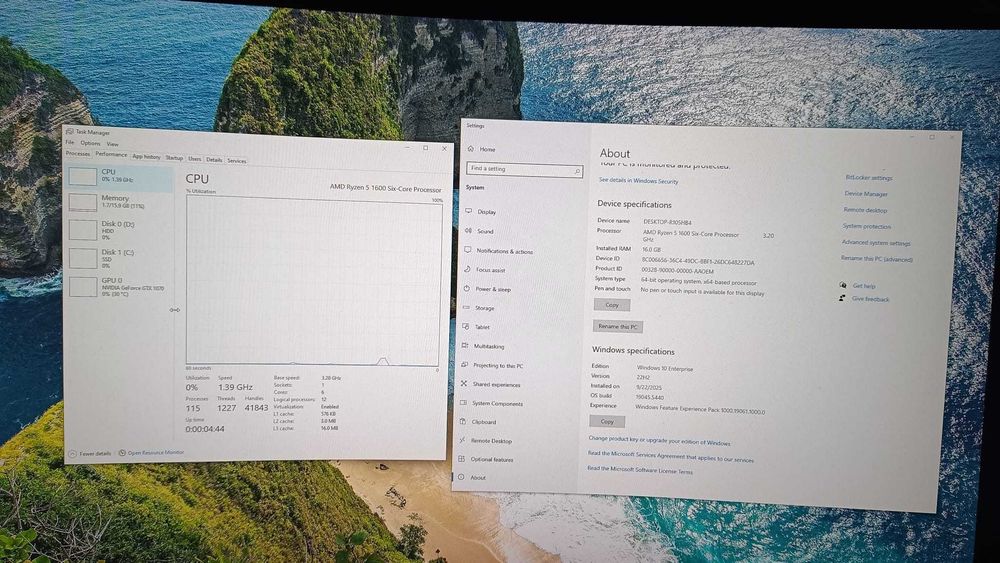
Task: Click in the Find a setting box
Action: (x=525, y=170)
